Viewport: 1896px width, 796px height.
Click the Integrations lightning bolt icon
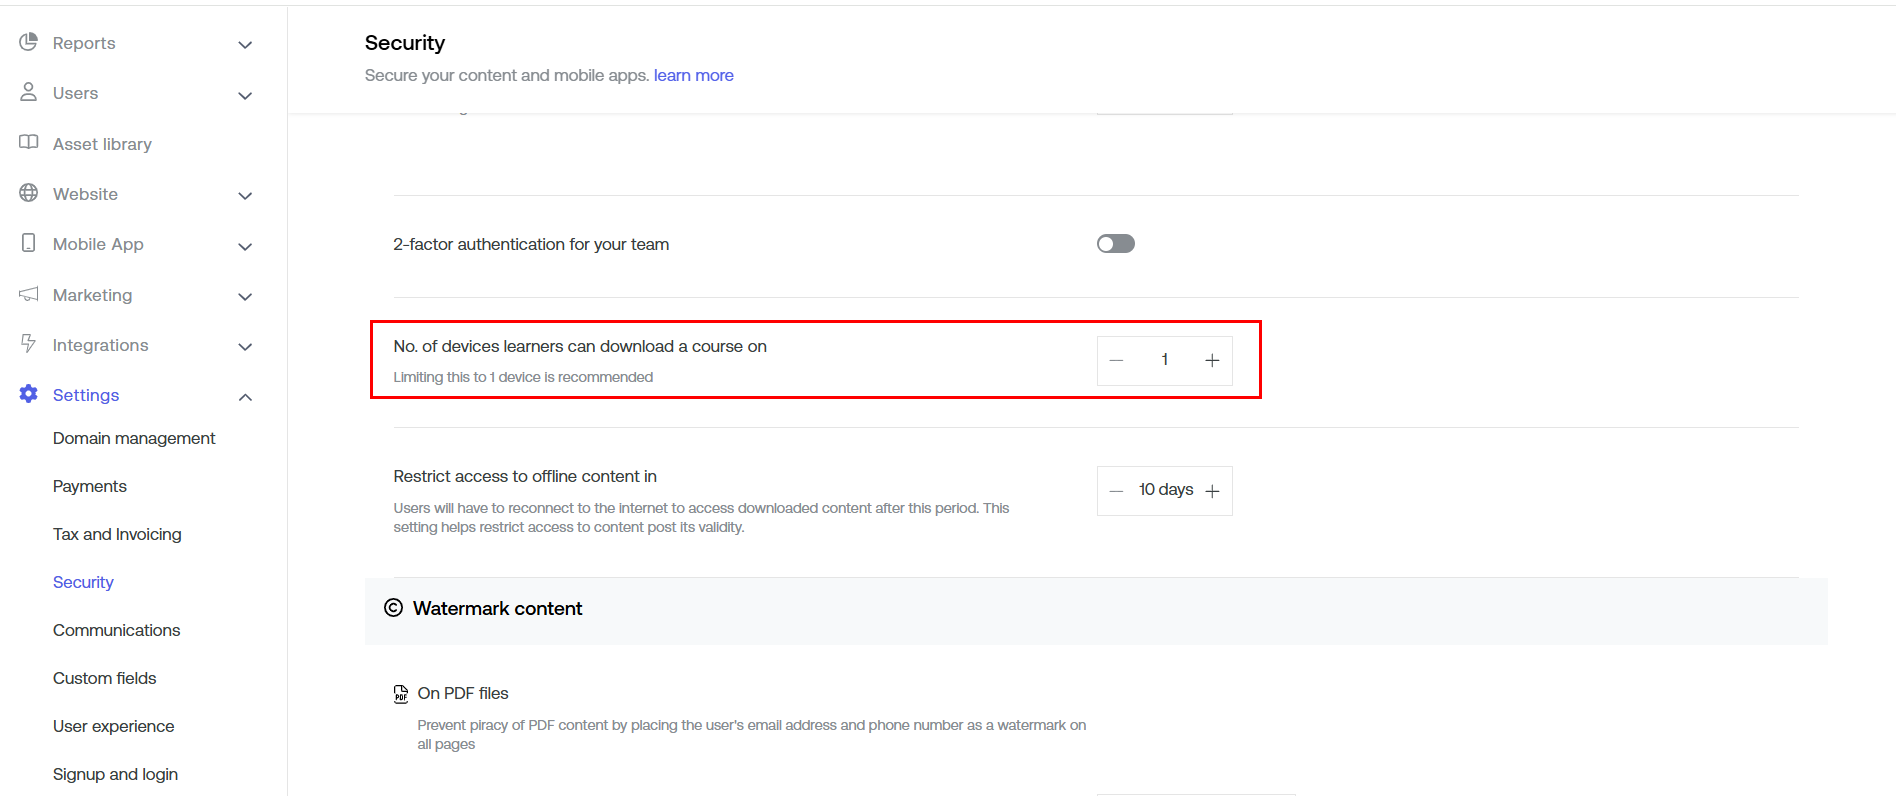(x=29, y=344)
